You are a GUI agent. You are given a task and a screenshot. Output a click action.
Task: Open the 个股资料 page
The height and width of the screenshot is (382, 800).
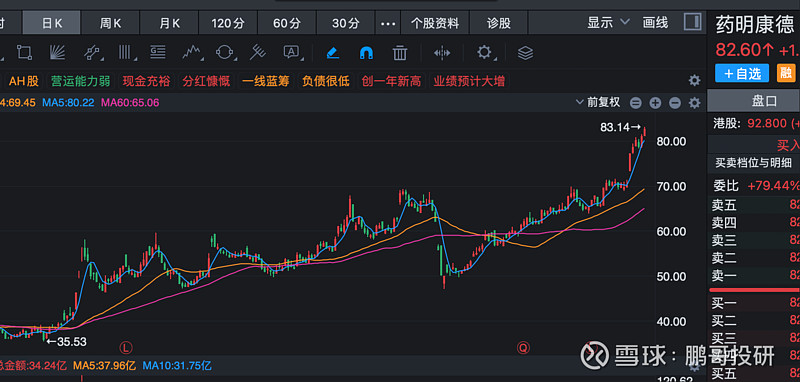pos(435,23)
